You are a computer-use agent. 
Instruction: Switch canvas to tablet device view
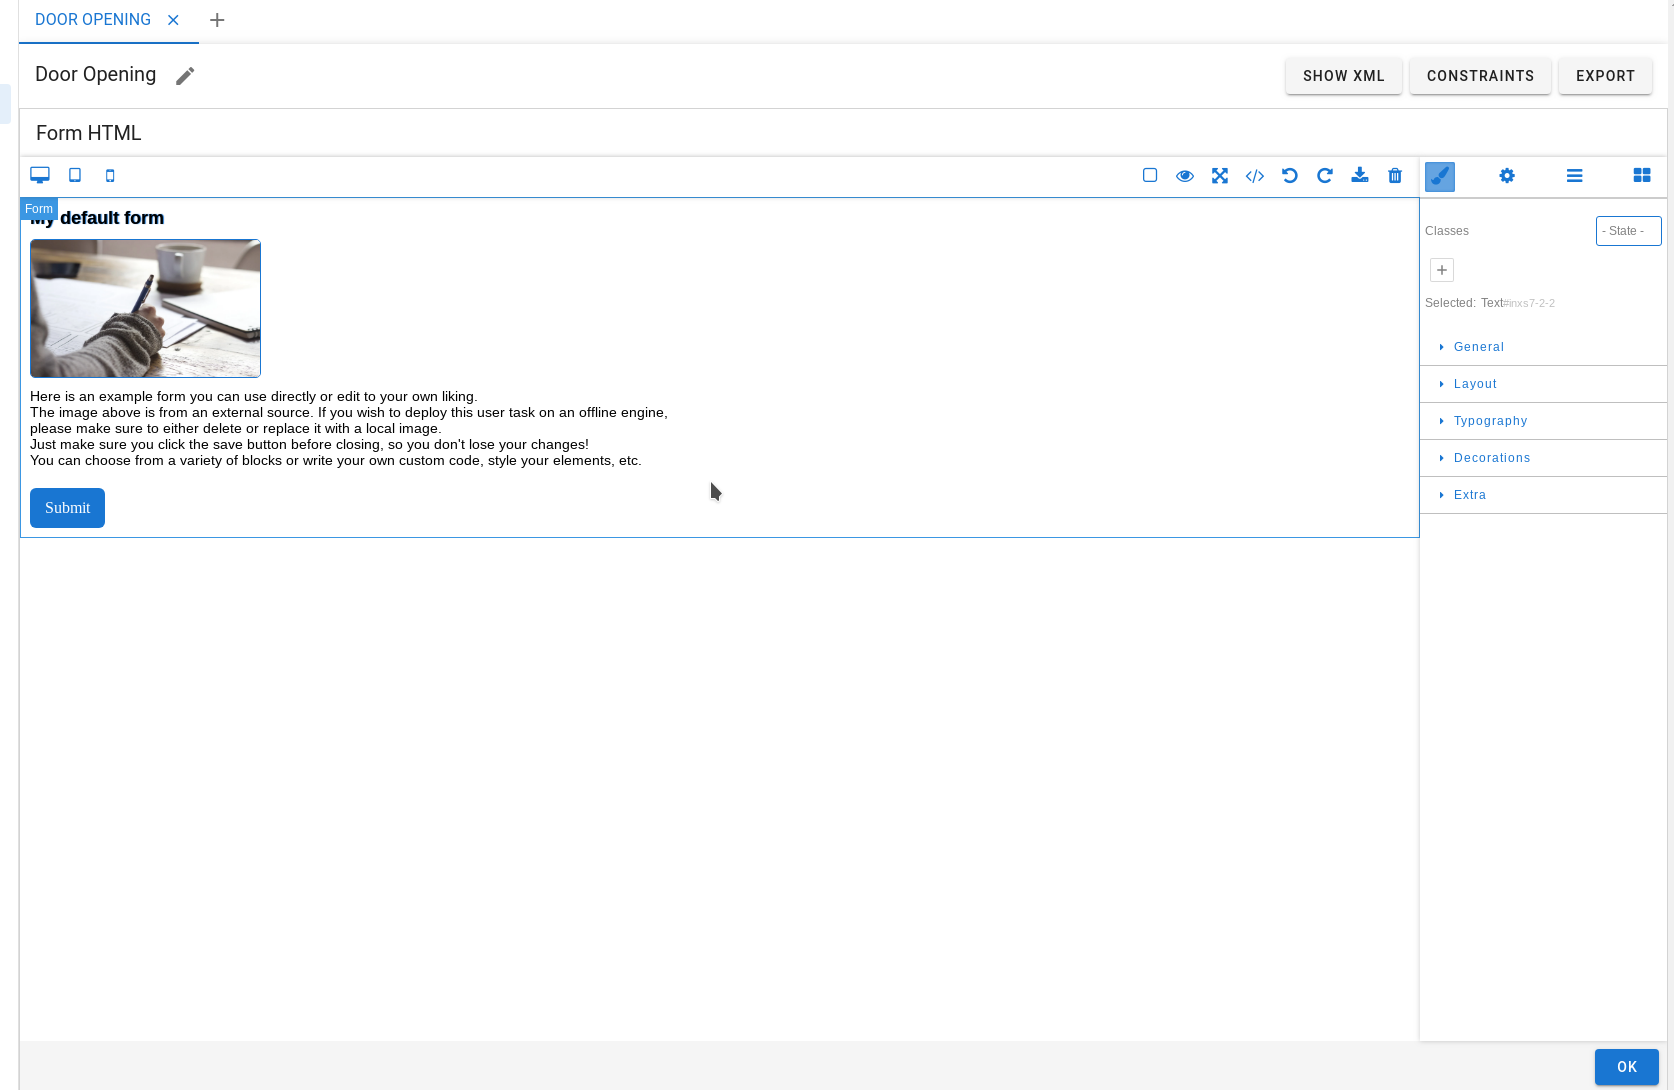pyautogui.click(x=75, y=175)
